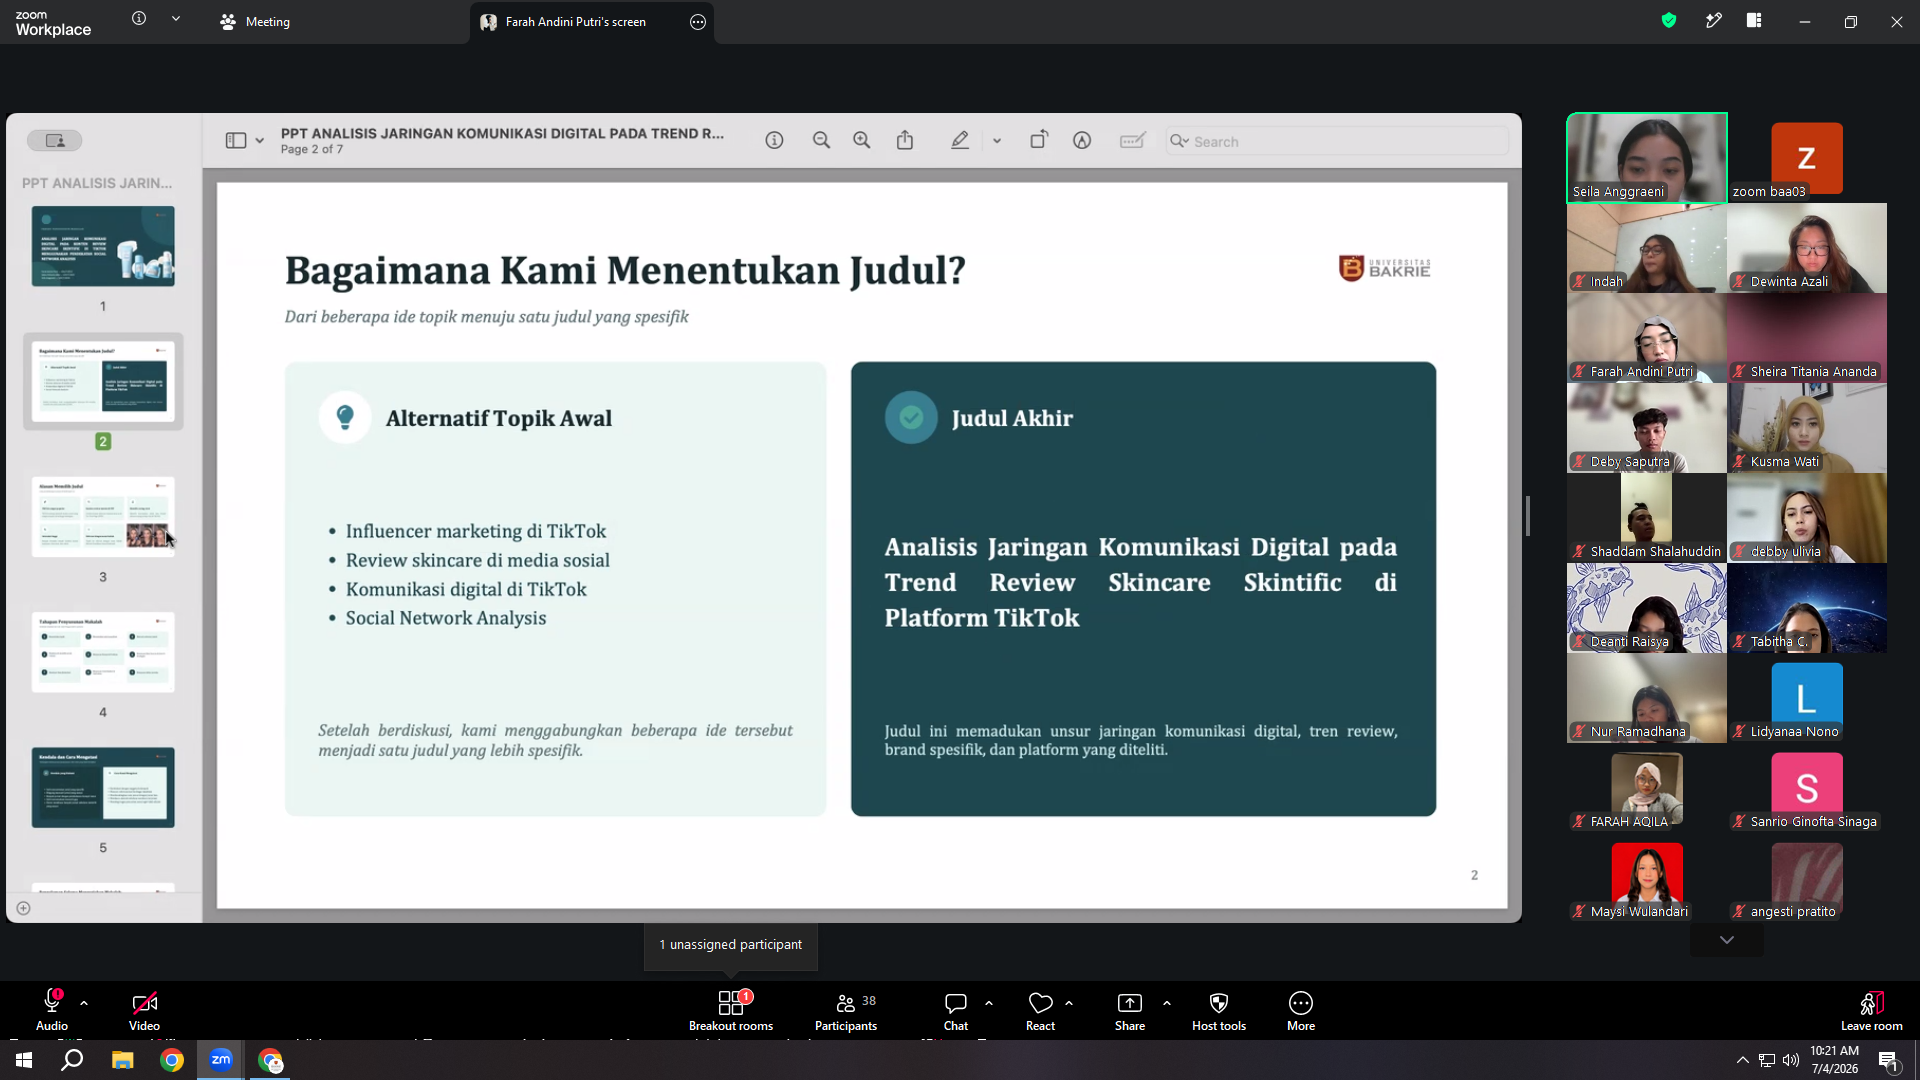Open the React emoji picker
The height and width of the screenshot is (1080, 1920).
click(x=1040, y=1010)
